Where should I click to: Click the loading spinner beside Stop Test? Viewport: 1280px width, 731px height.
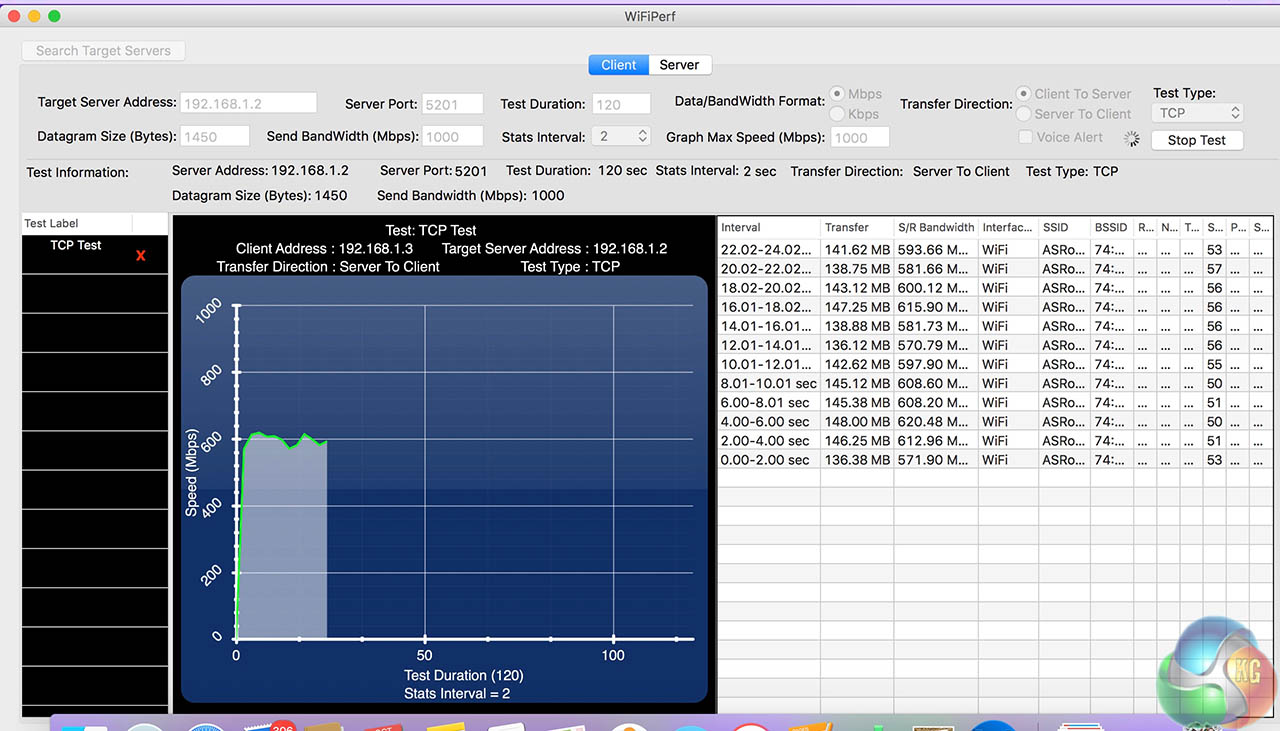click(x=1131, y=139)
